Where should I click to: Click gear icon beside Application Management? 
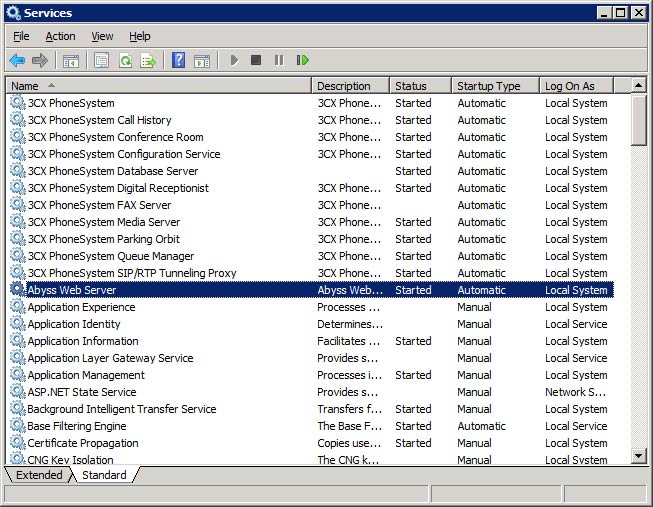pyautogui.click(x=17, y=375)
